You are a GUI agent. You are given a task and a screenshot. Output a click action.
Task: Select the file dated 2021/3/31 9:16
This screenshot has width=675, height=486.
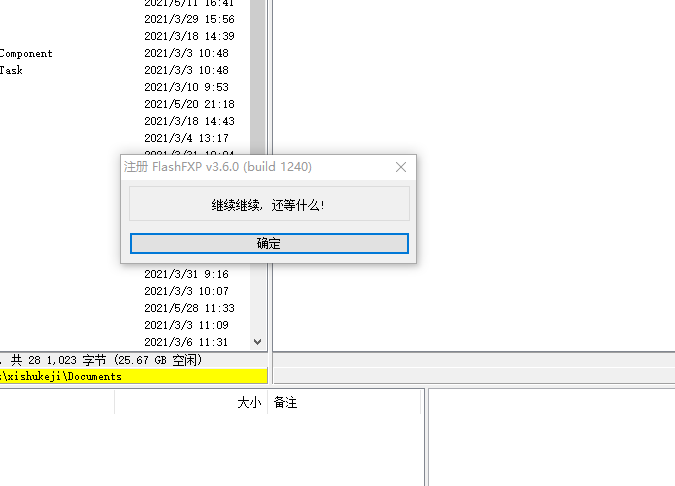click(x=186, y=274)
